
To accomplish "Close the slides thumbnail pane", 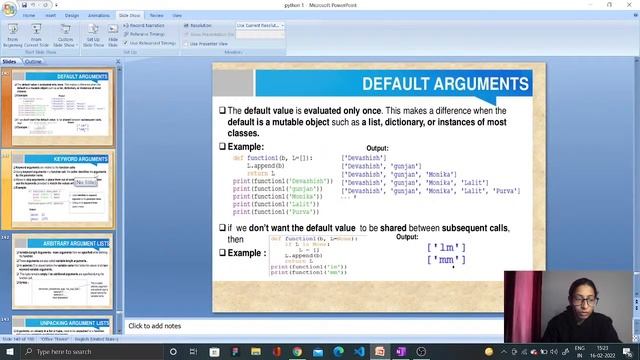I will 118,61.
